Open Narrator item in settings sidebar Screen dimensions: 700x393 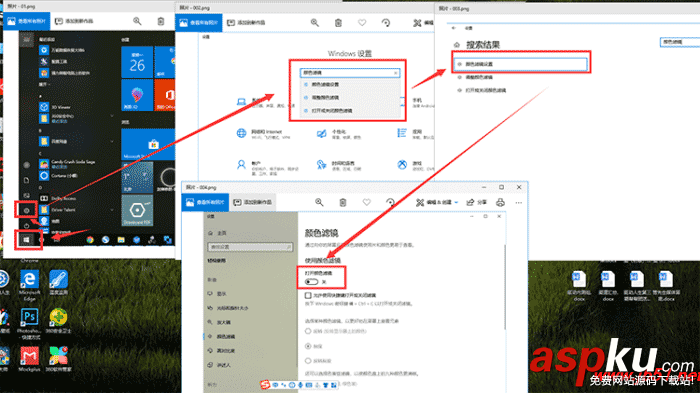pos(219,365)
